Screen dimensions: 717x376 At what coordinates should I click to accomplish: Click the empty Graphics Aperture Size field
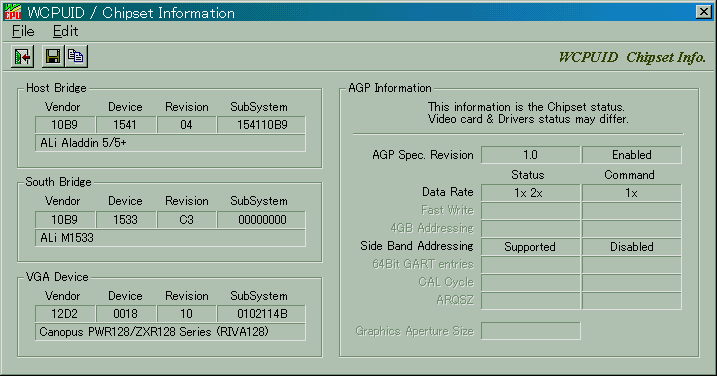pyautogui.click(x=530, y=331)
